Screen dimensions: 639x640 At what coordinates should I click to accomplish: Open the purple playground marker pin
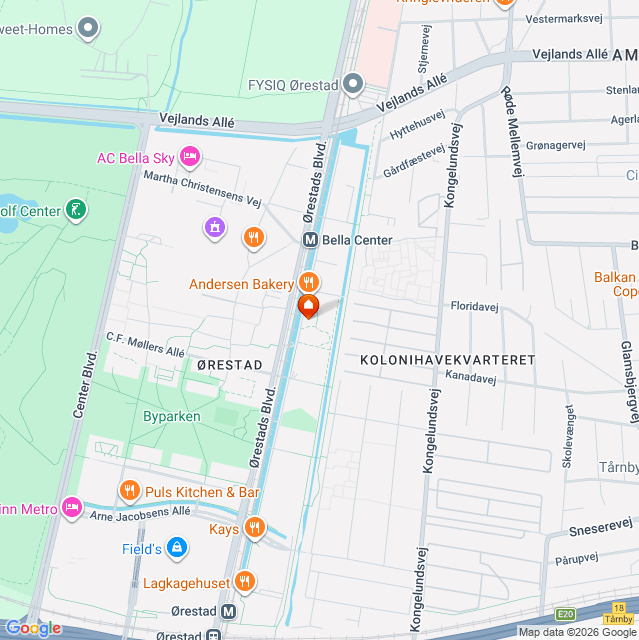click(x=215, y=228)
